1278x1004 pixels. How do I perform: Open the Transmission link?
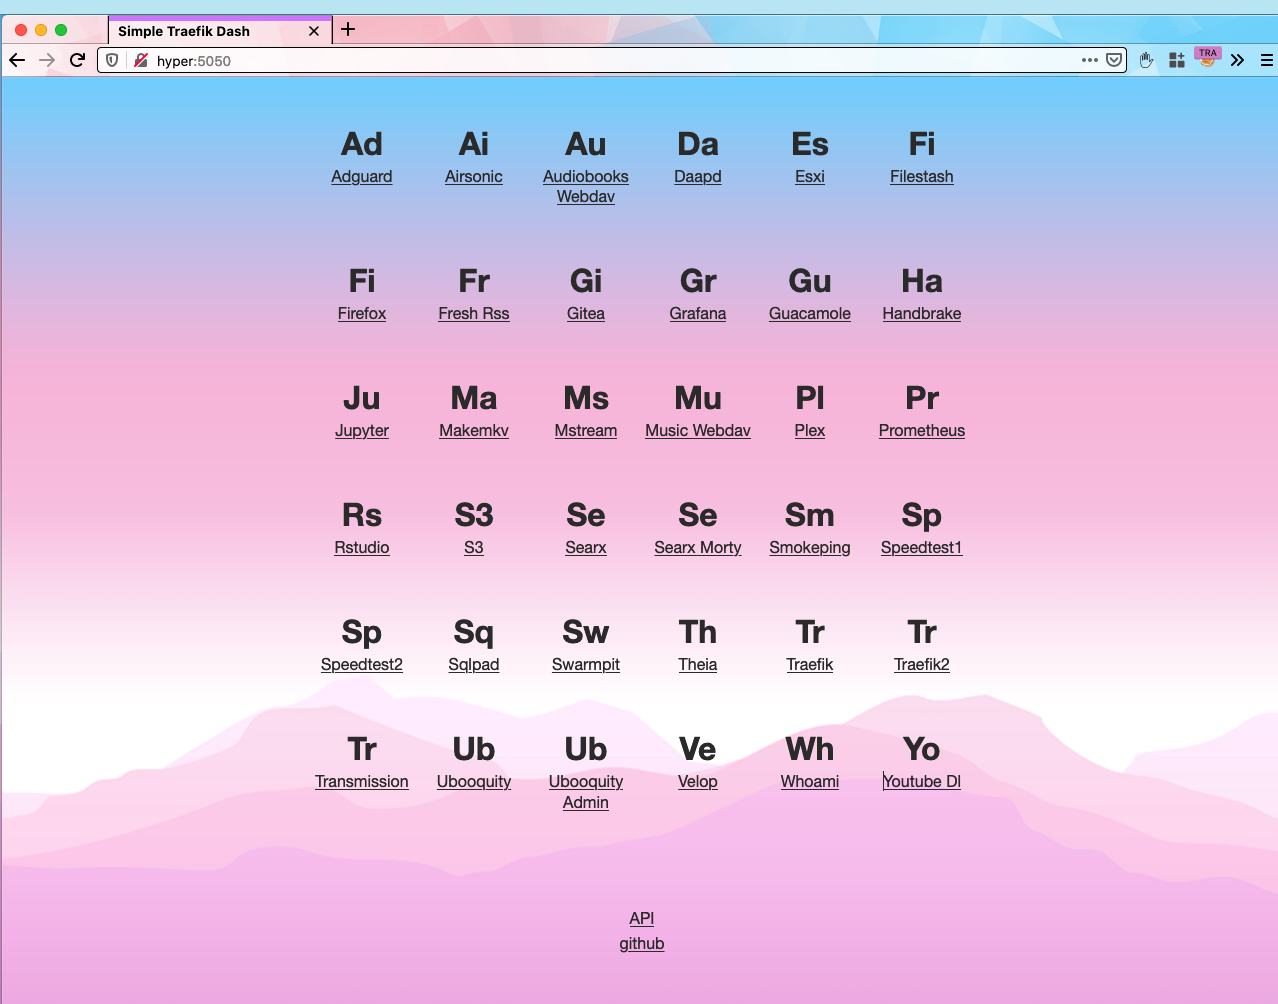362,781
